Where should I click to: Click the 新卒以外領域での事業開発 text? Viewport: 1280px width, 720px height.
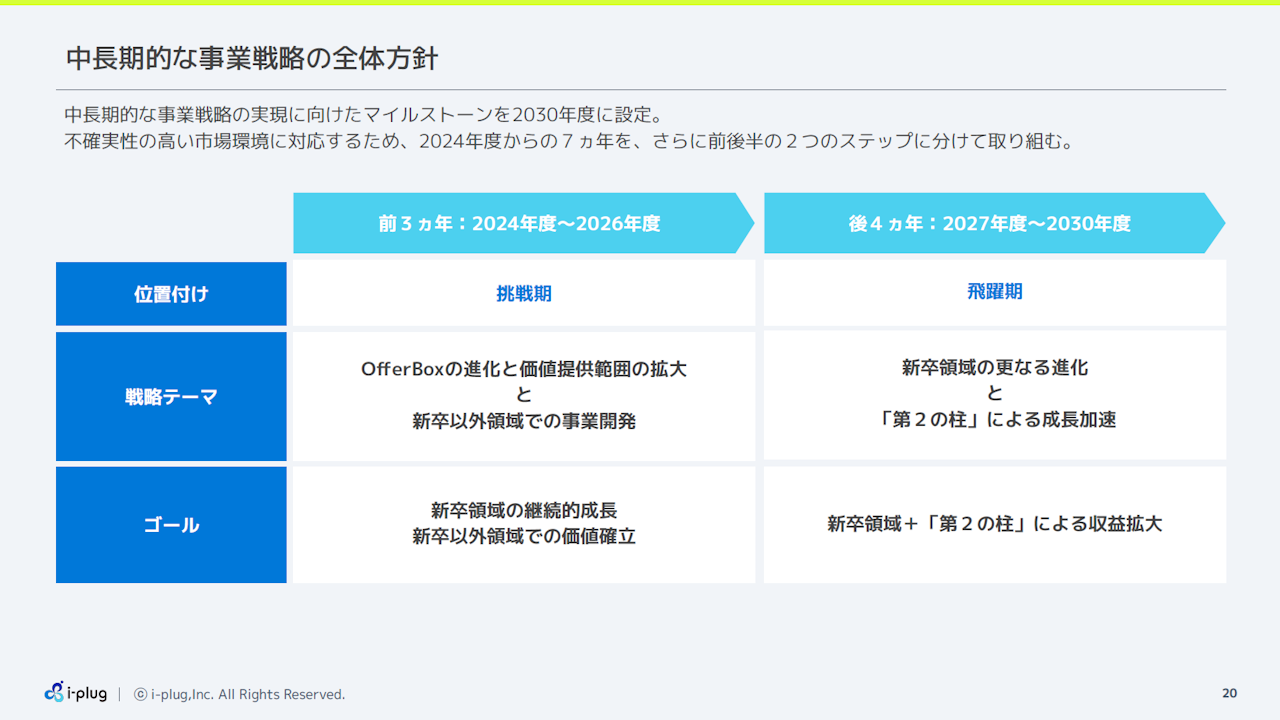point(523,422)
